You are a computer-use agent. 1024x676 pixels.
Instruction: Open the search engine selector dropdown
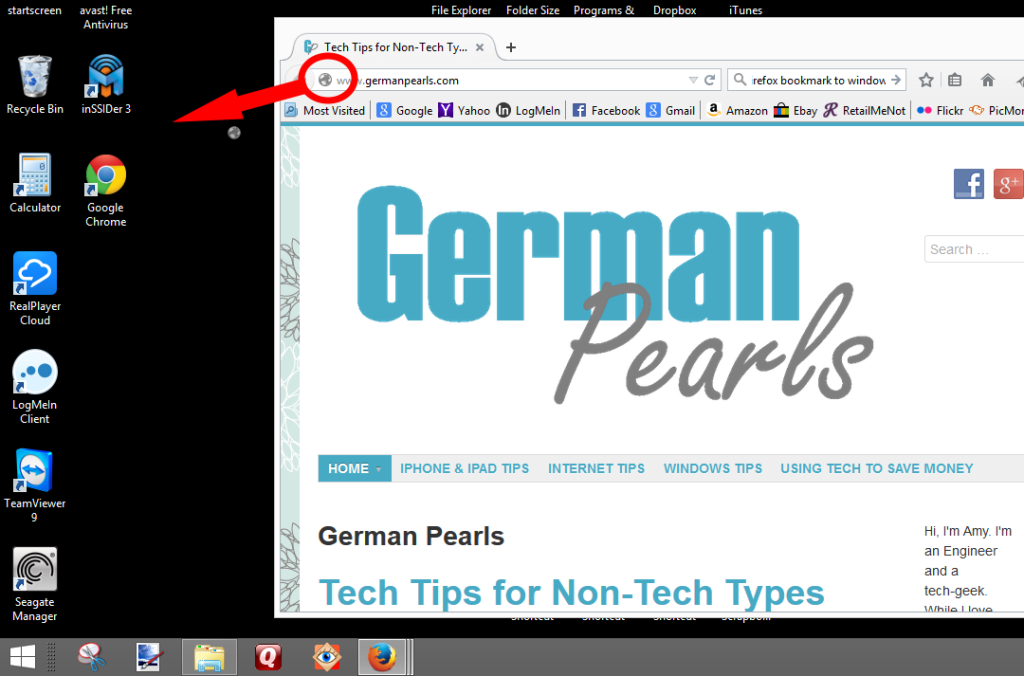pyautogui.click(x=739, y=80)
